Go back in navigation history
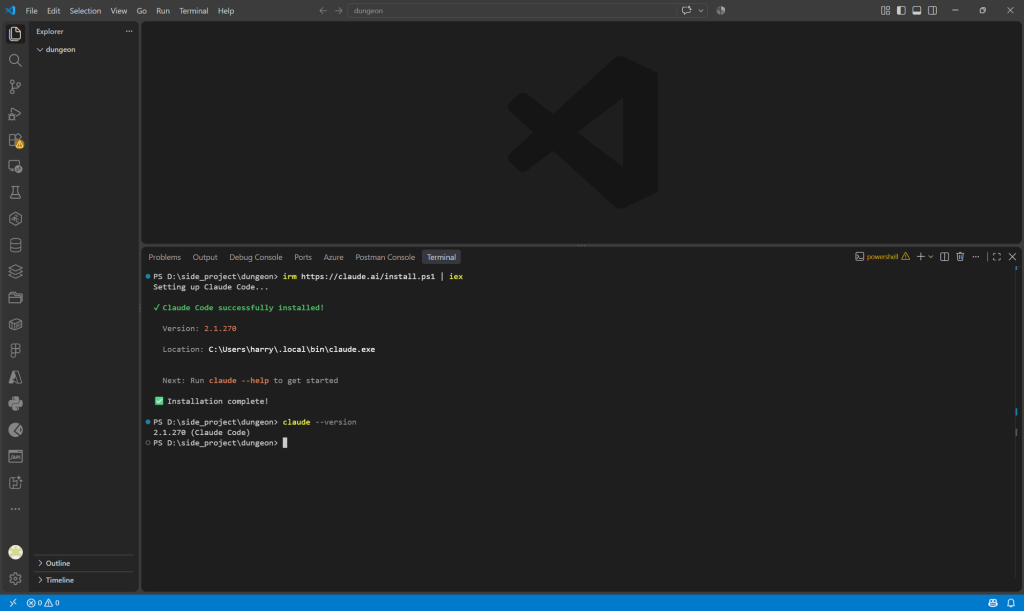Viewport: 1024px width, 611px height. 323,10
